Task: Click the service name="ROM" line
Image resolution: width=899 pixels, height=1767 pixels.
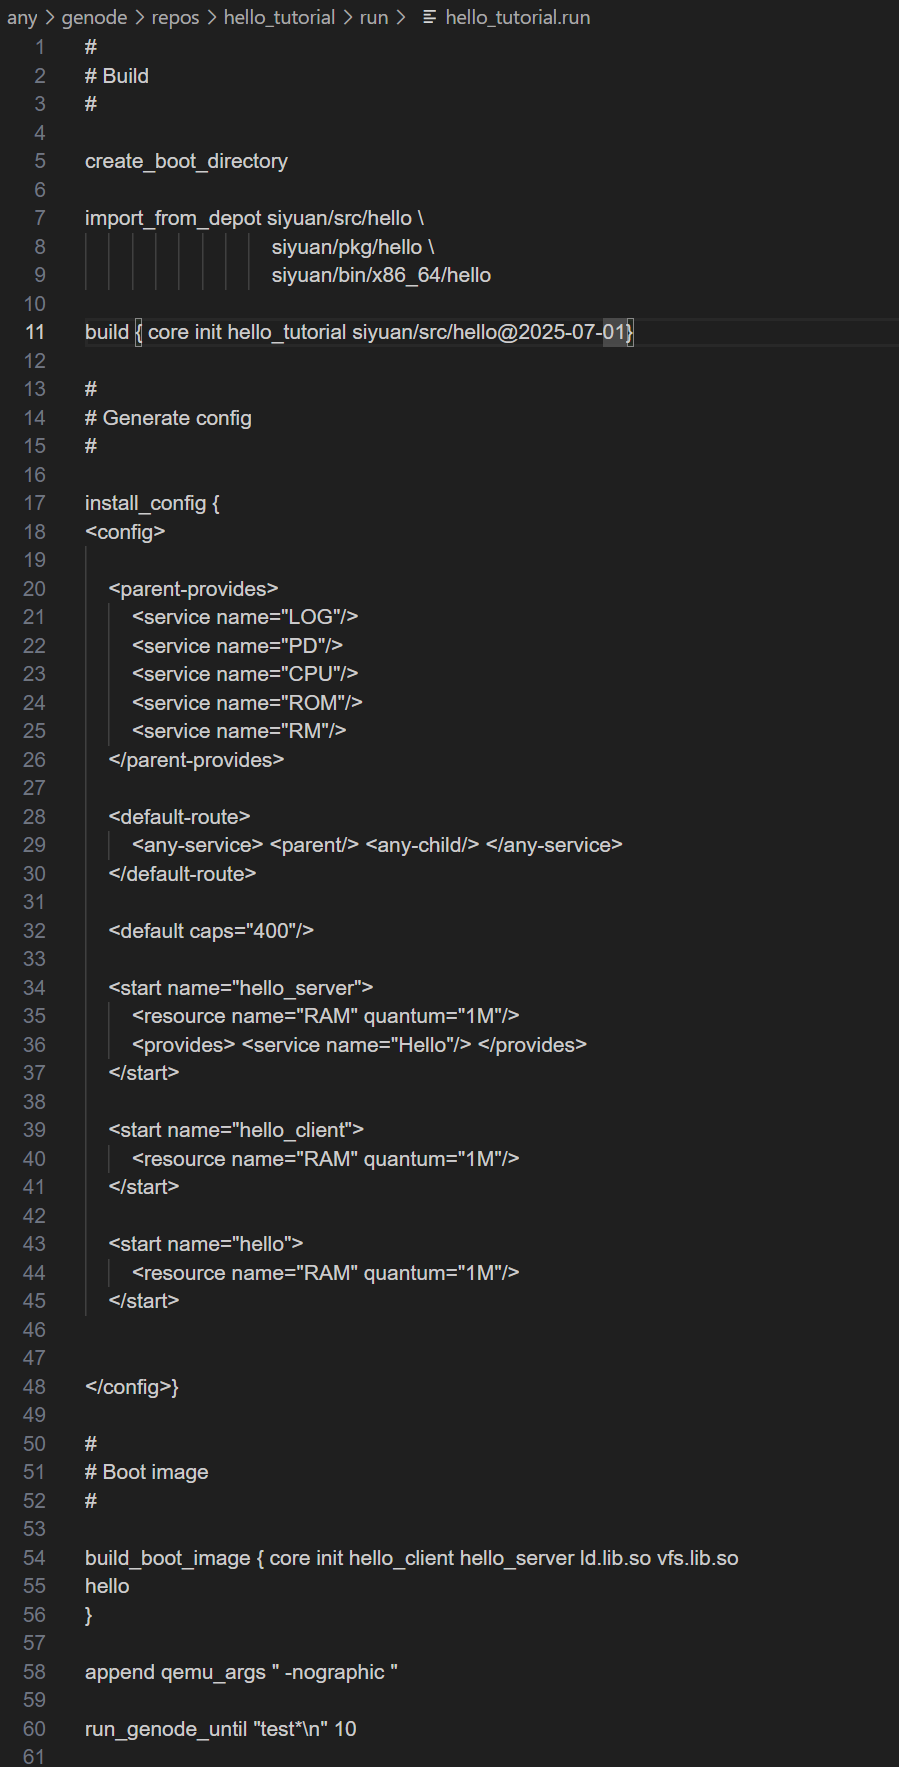Action: pos(247,703)
